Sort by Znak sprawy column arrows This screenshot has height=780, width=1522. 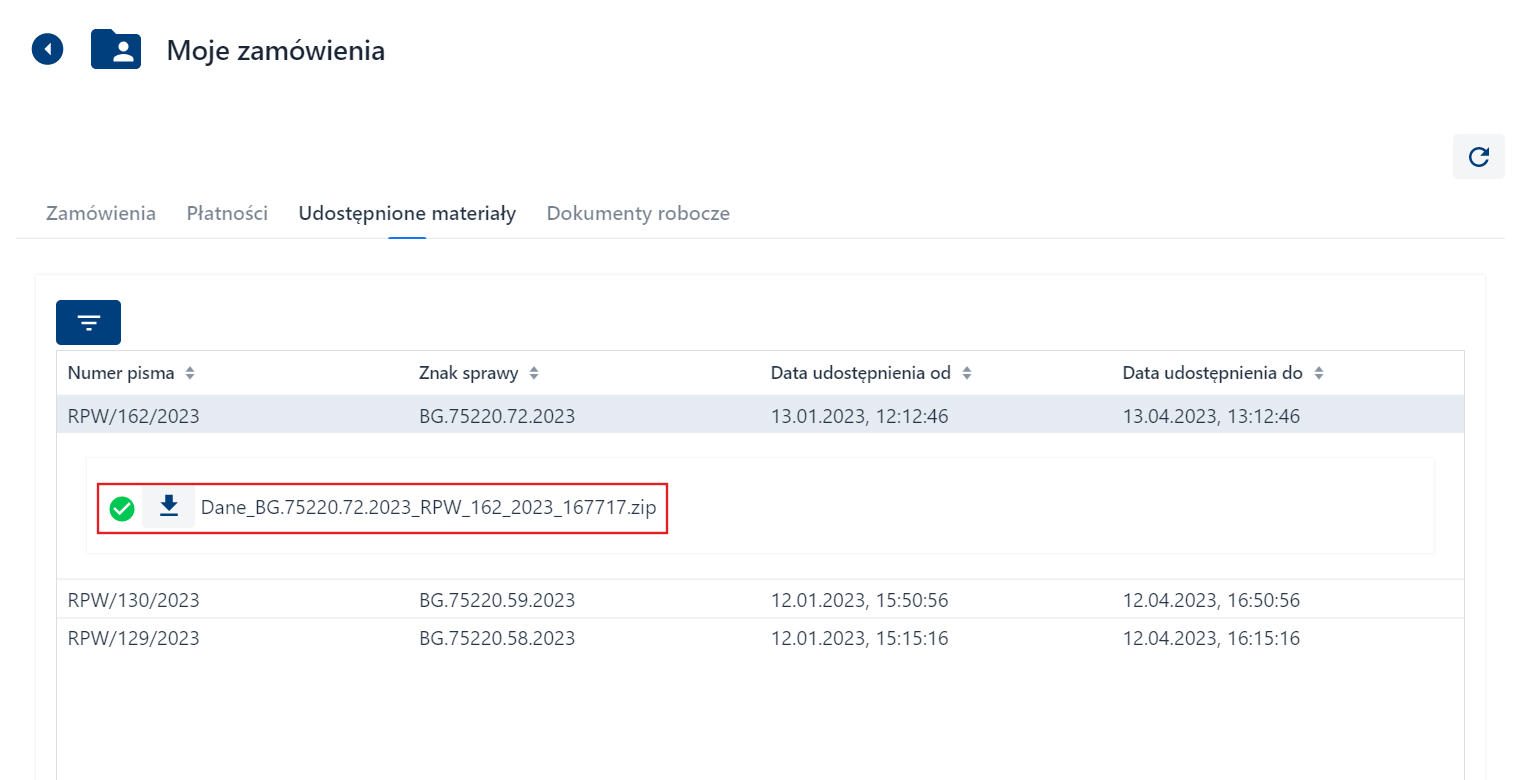click(534, 373)
